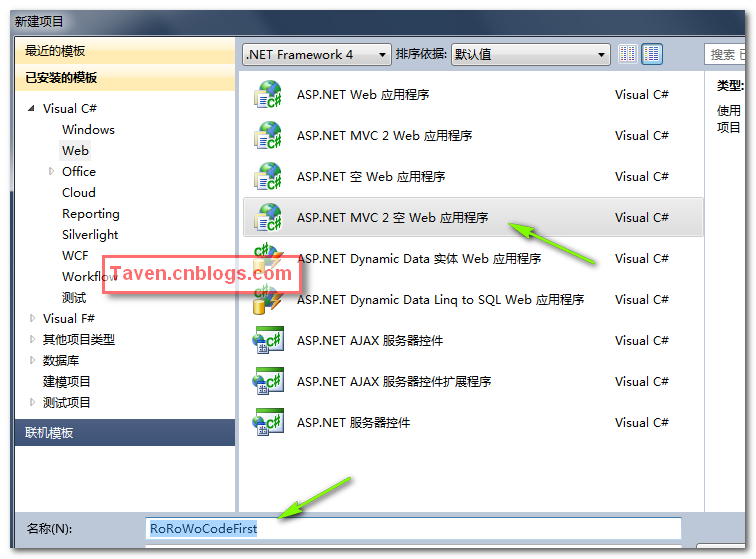Viewport: 756px width, 559px height.
Task: Choose ASP.NET 空 Web 应用程序 icon
Action: [x=268, y=177]
